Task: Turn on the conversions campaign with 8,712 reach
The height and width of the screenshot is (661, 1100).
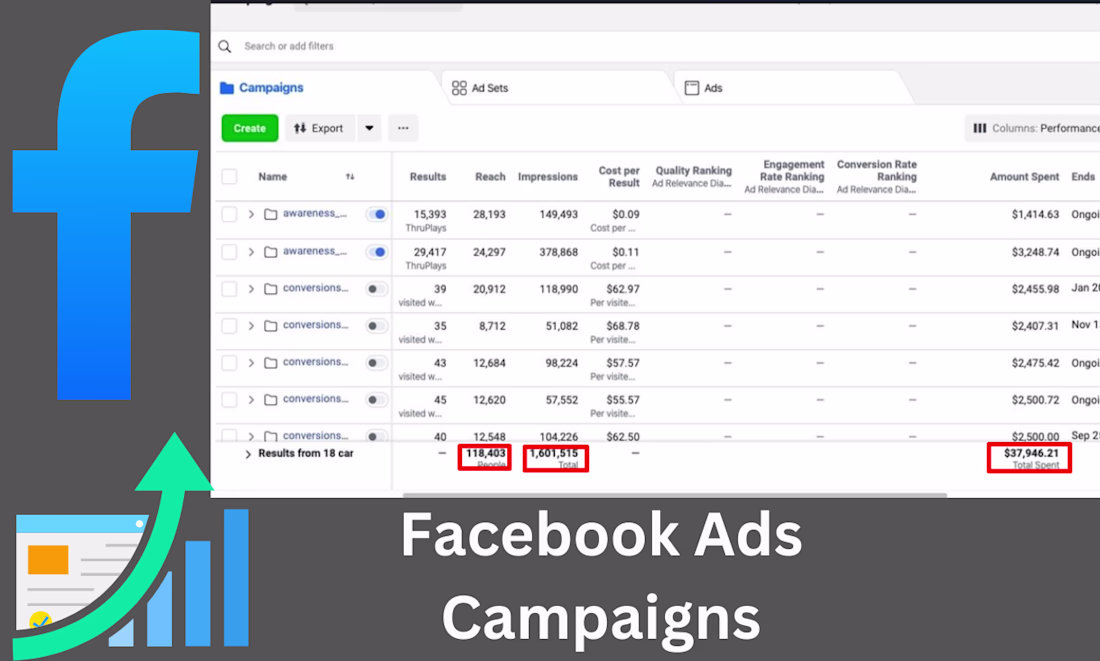Action: coord(377,326)
